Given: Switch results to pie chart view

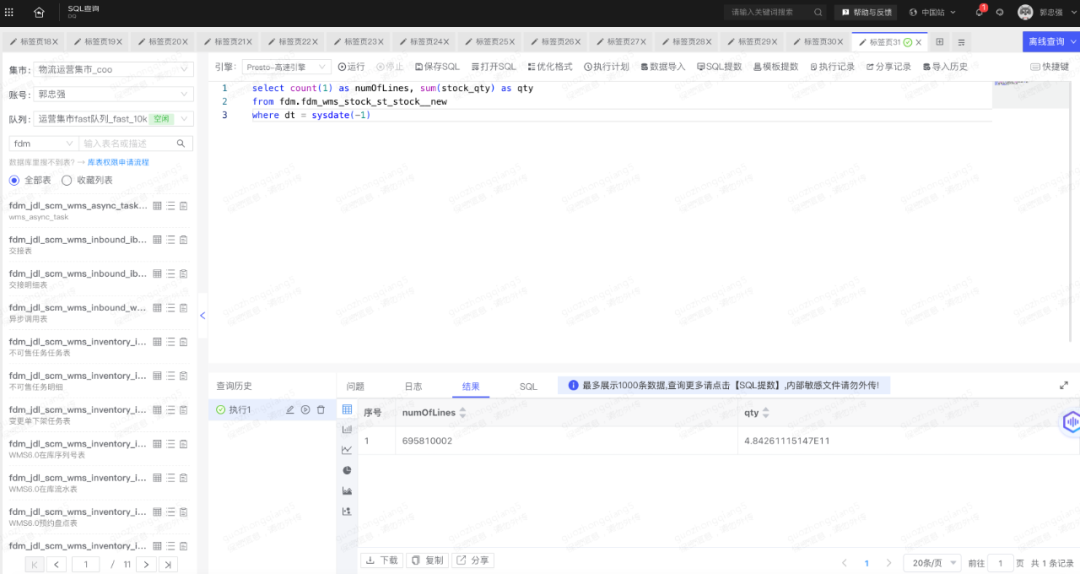Looking at the screenshot, I should 347,470.
